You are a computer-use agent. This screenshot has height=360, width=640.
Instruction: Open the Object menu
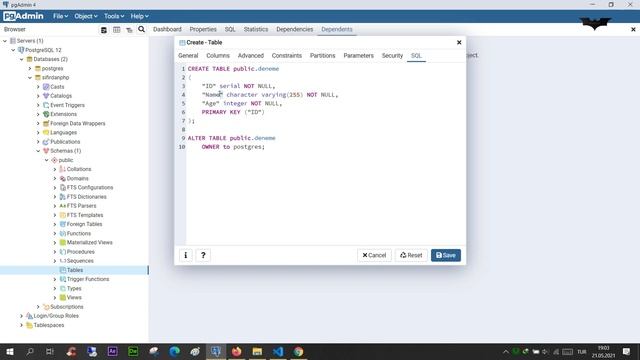(x=86, y=16)
